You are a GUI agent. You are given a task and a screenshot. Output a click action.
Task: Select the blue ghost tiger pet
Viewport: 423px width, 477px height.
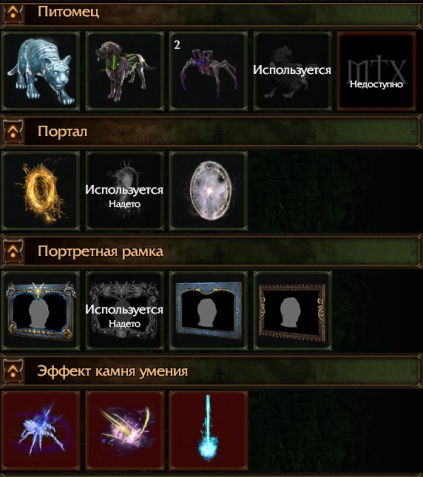point(41,71)
